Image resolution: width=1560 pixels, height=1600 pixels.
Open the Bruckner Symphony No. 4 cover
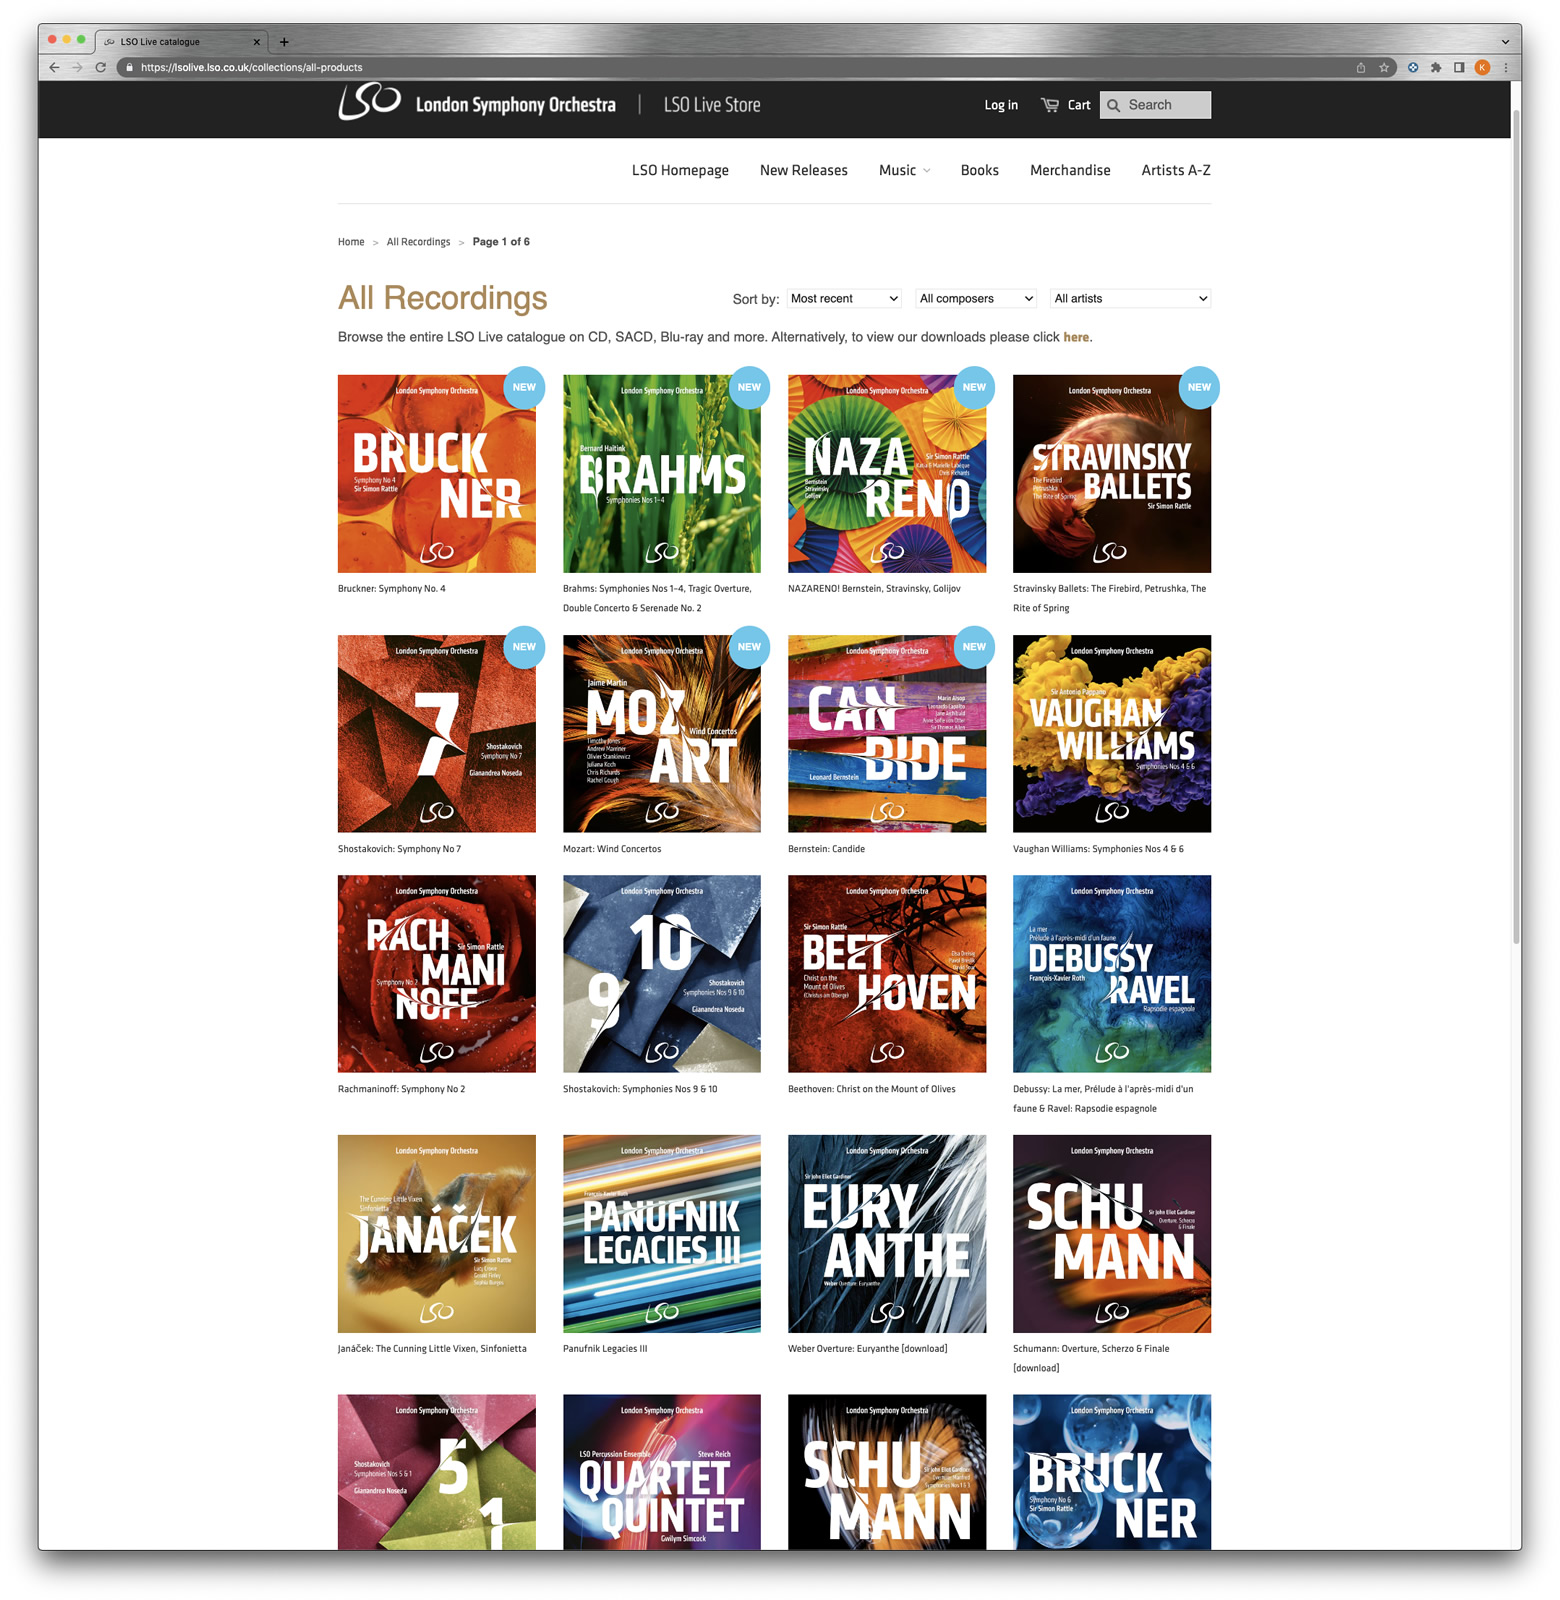tap(437, 474)
